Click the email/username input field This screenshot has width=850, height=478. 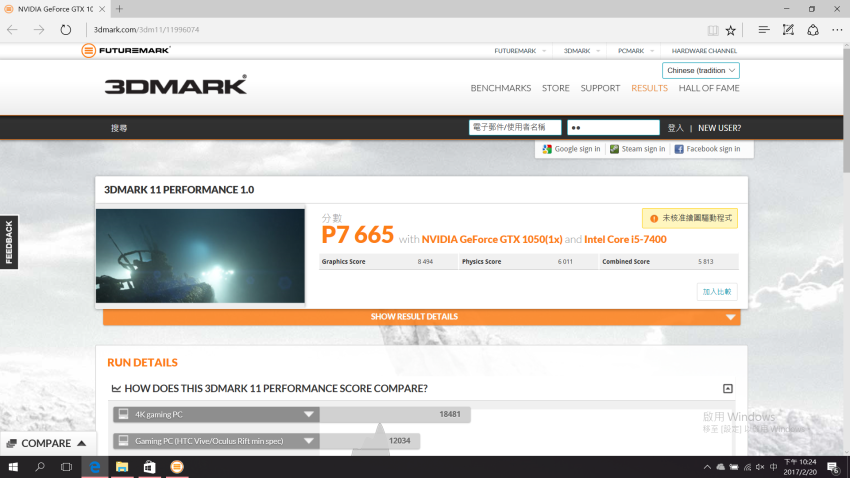(x=515, y=127)
